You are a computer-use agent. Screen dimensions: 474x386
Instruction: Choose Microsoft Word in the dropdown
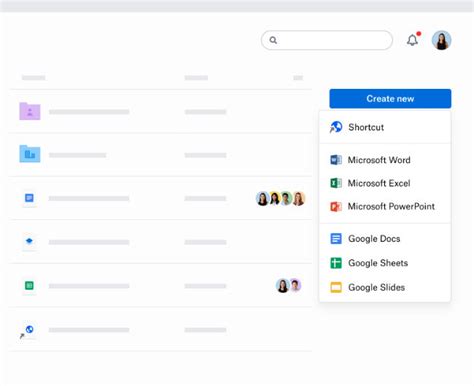[385, 160]
